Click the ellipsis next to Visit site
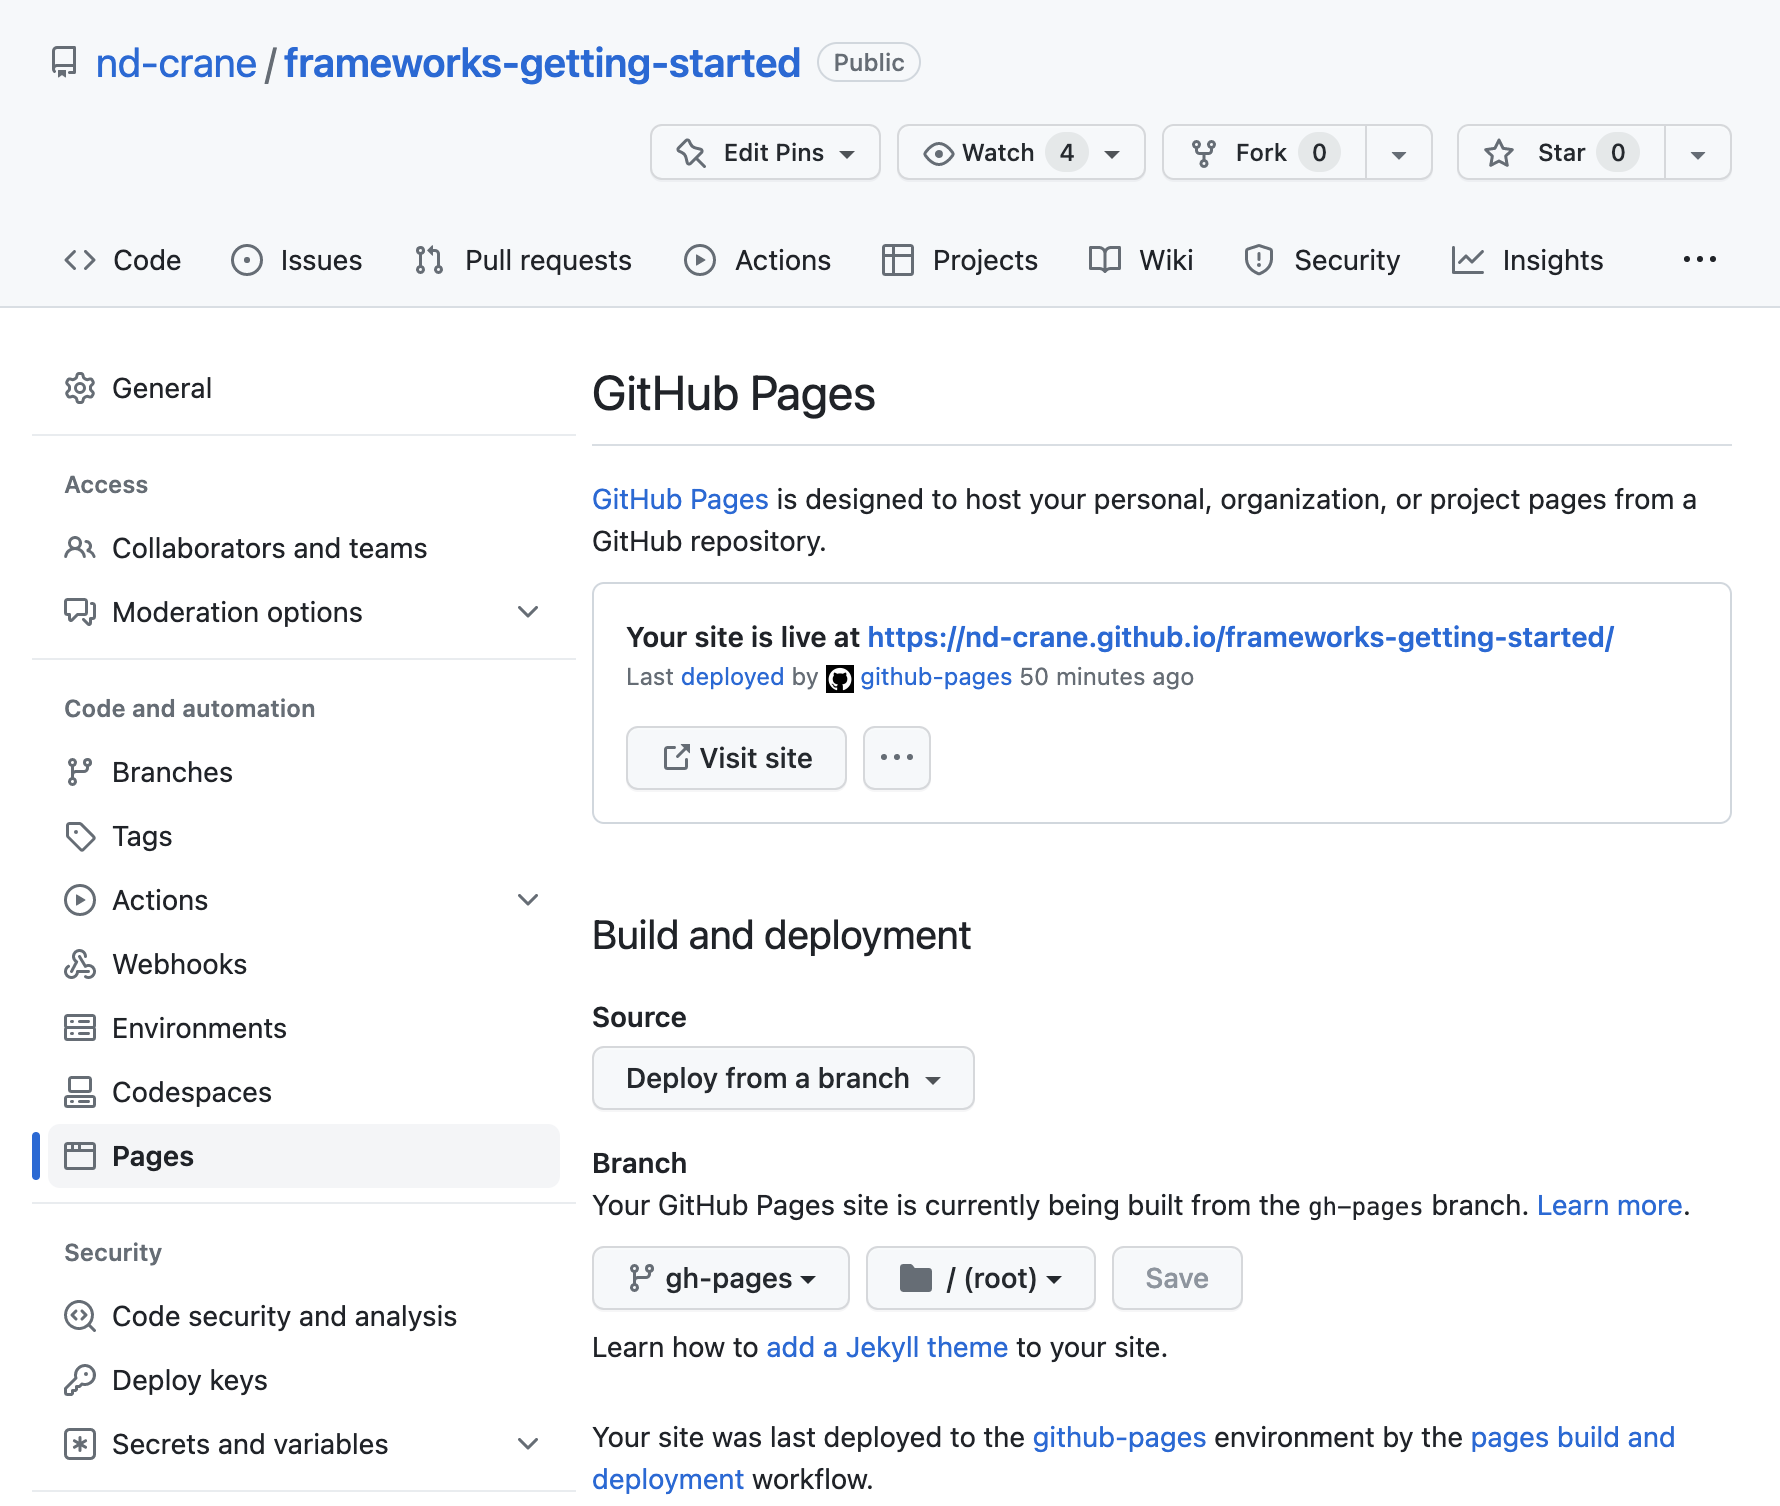Viewport: 1780px width, 1506px height. point(896,757)
